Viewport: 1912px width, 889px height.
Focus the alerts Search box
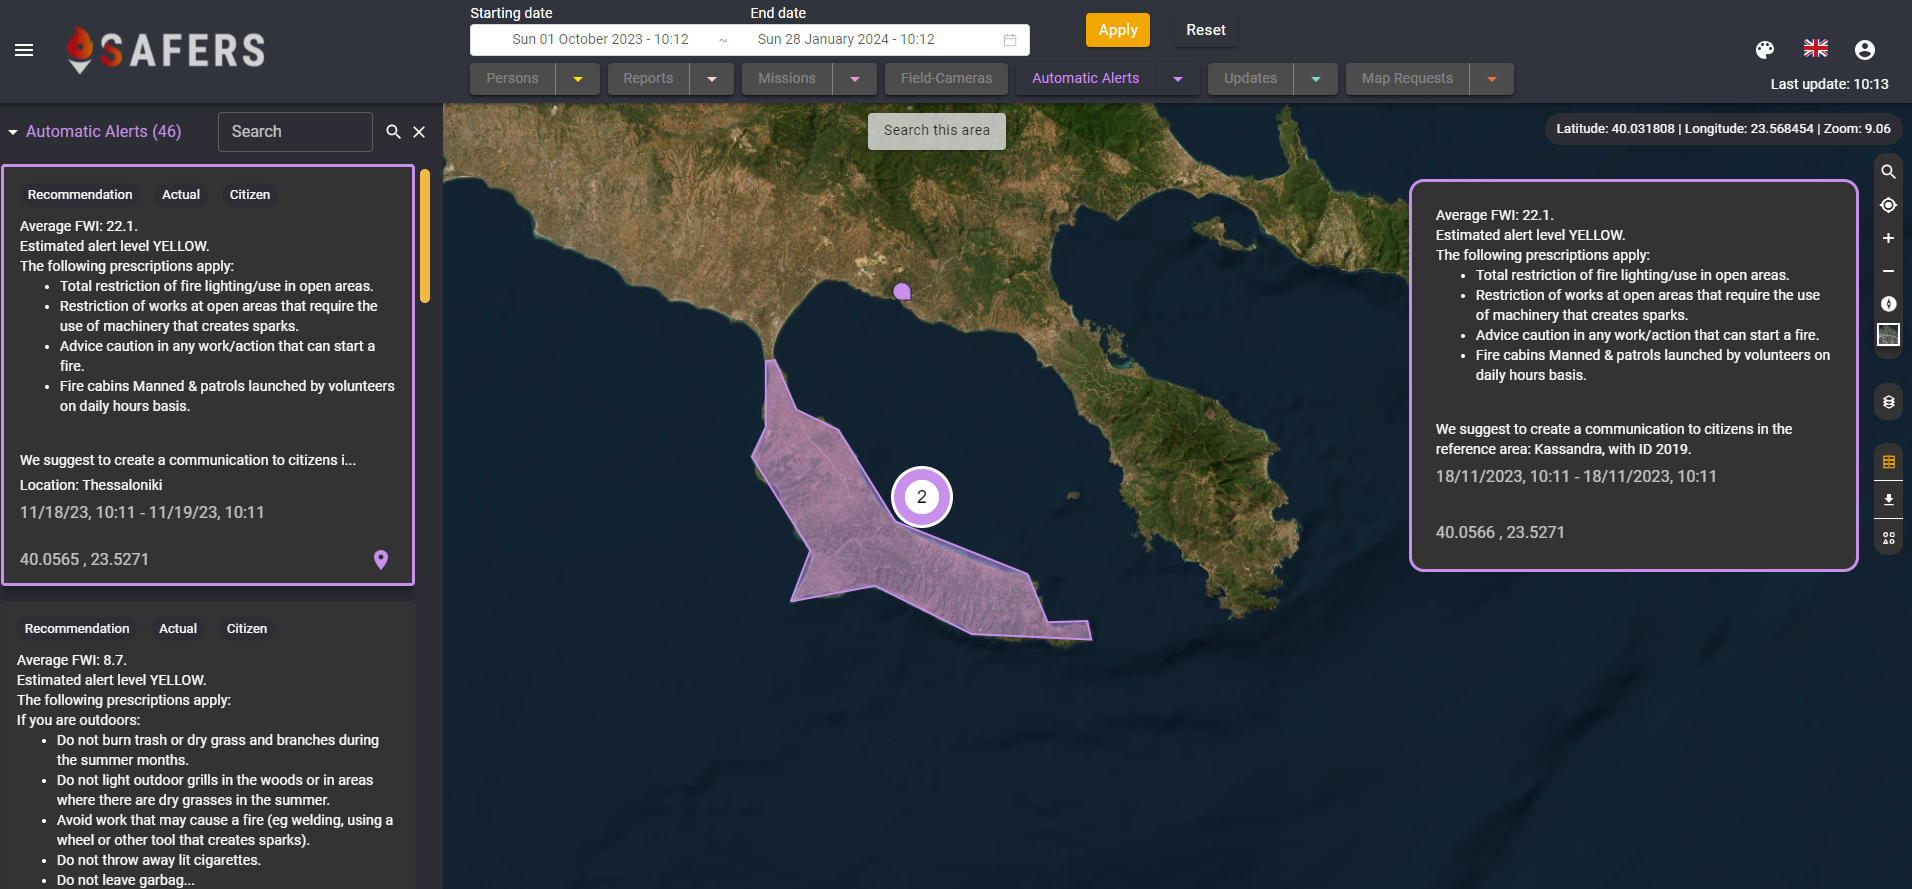[x=295, y=132]
